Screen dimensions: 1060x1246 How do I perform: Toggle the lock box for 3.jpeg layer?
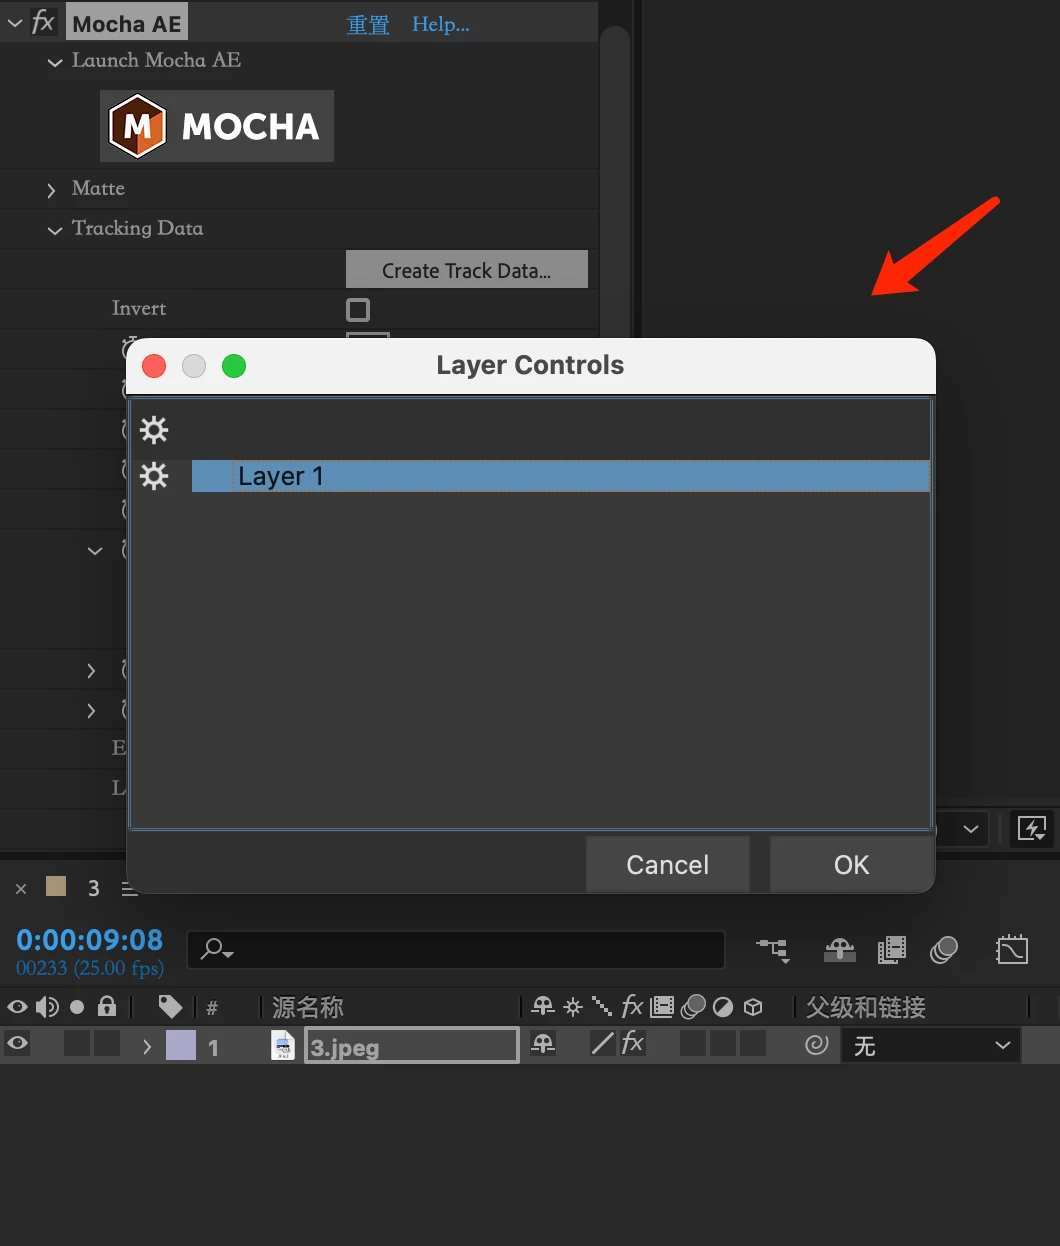point(107,1044)
